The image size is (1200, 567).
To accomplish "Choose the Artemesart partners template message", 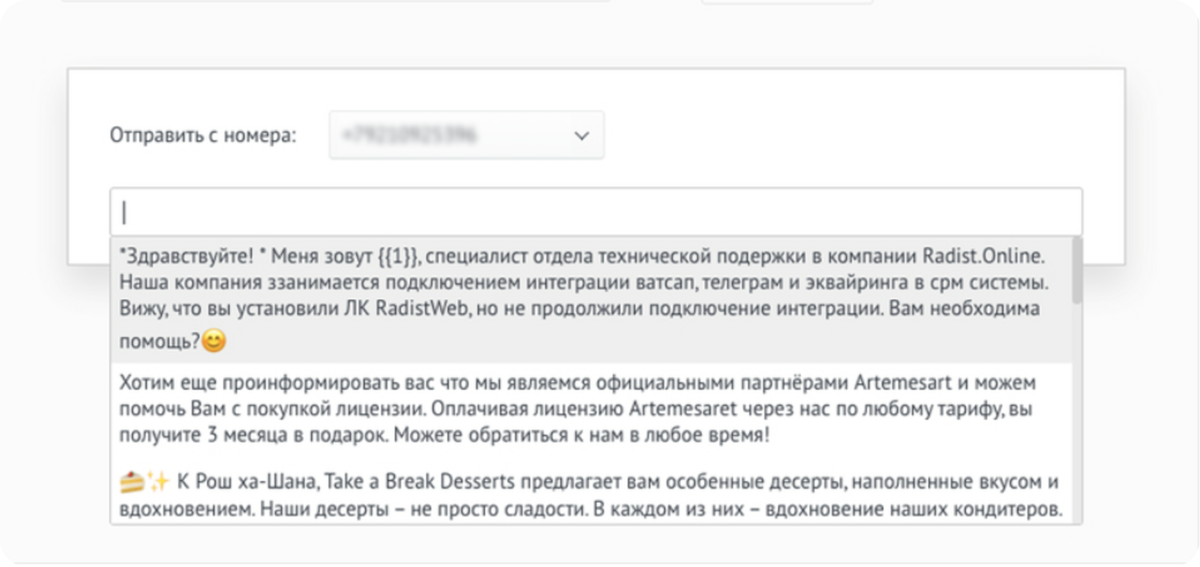I will (590, 410).
